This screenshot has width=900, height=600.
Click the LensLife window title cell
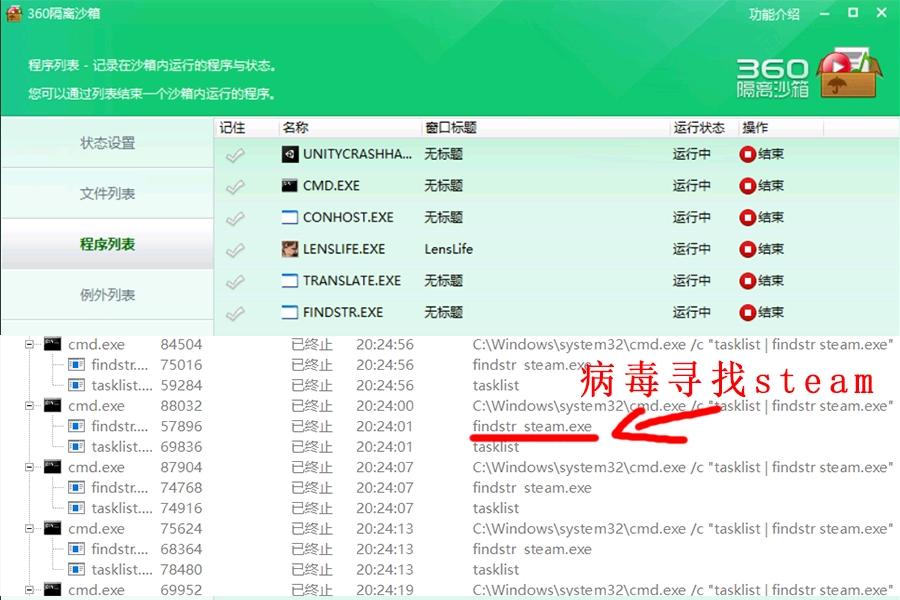pos(449,249)
